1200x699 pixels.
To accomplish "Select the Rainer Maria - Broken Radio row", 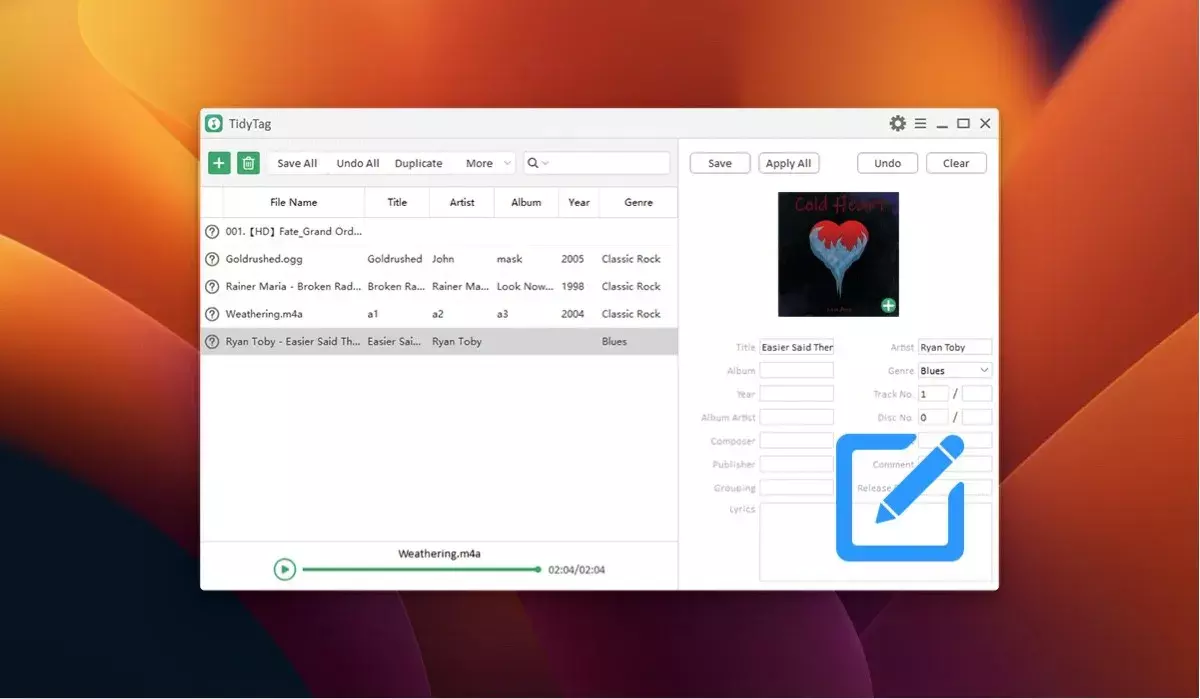I will [439, 286].
